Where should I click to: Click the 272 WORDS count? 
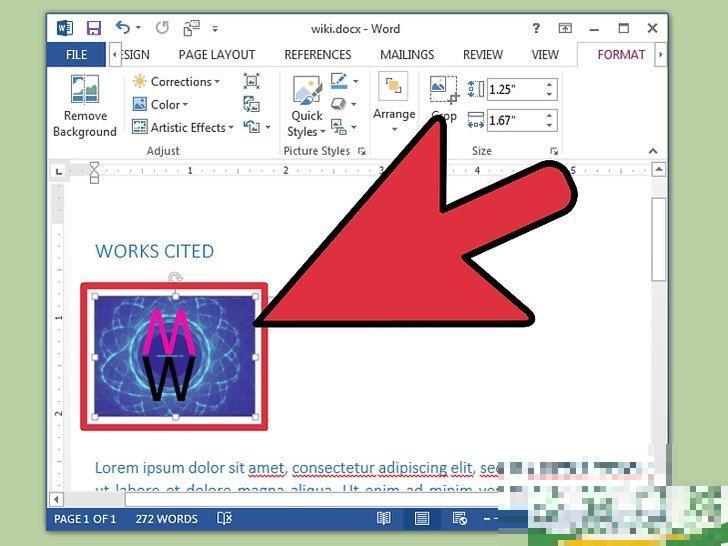166,519
